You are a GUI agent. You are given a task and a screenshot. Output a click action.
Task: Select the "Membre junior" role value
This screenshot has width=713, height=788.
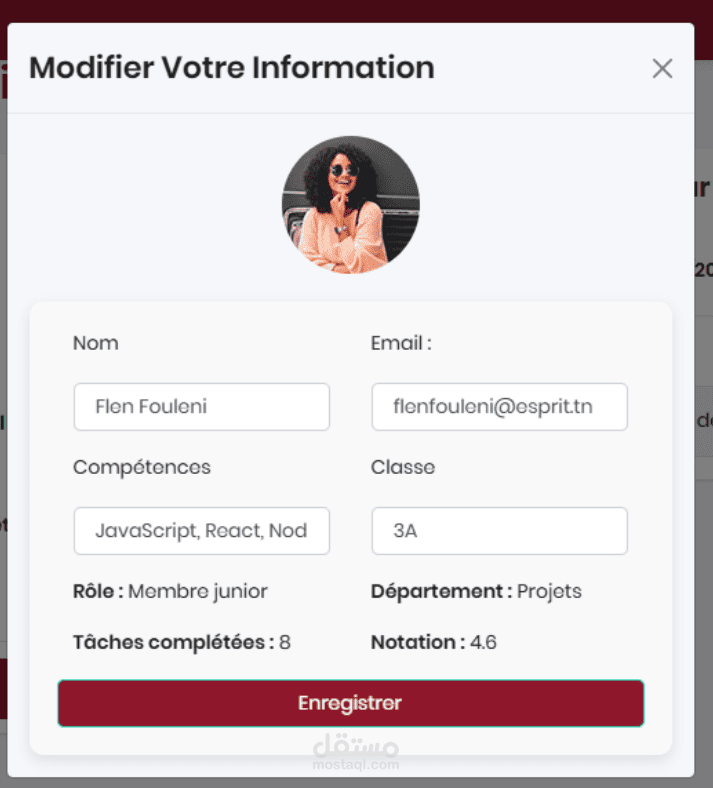pyautogui.click(x=198, y=591)
